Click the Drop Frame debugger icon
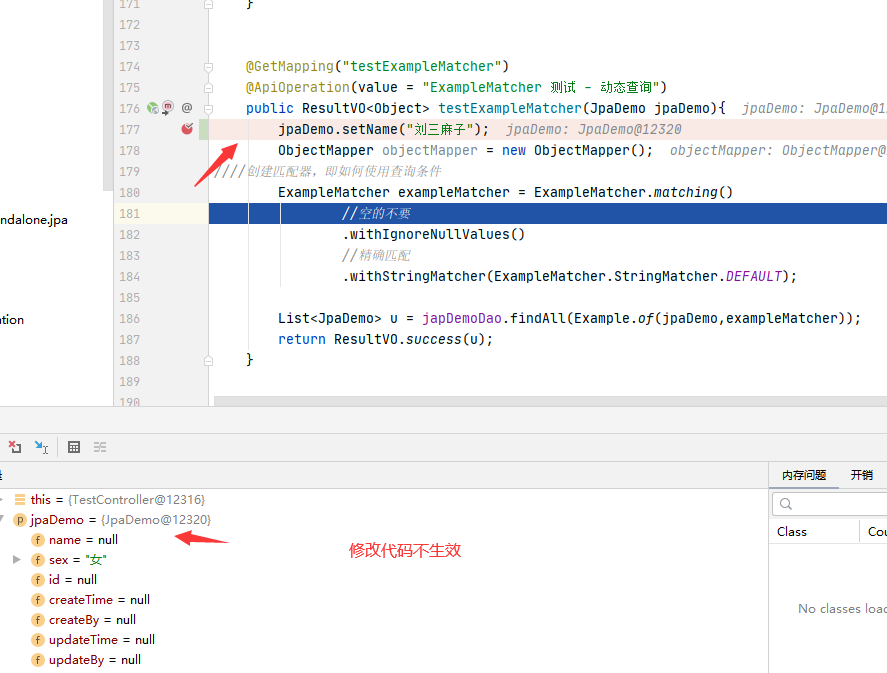This screenshot has height=673, width=887. tap(15, 447)
